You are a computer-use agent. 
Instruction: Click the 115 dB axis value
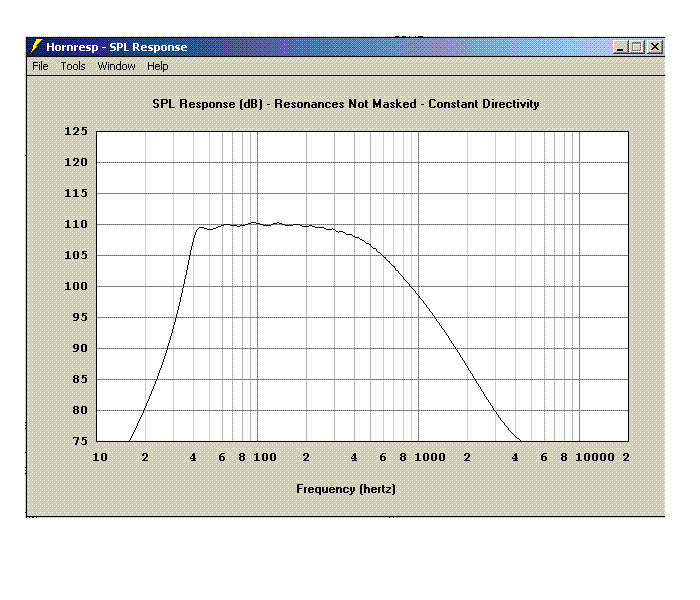pyautogui.click(x=76, y=193)
